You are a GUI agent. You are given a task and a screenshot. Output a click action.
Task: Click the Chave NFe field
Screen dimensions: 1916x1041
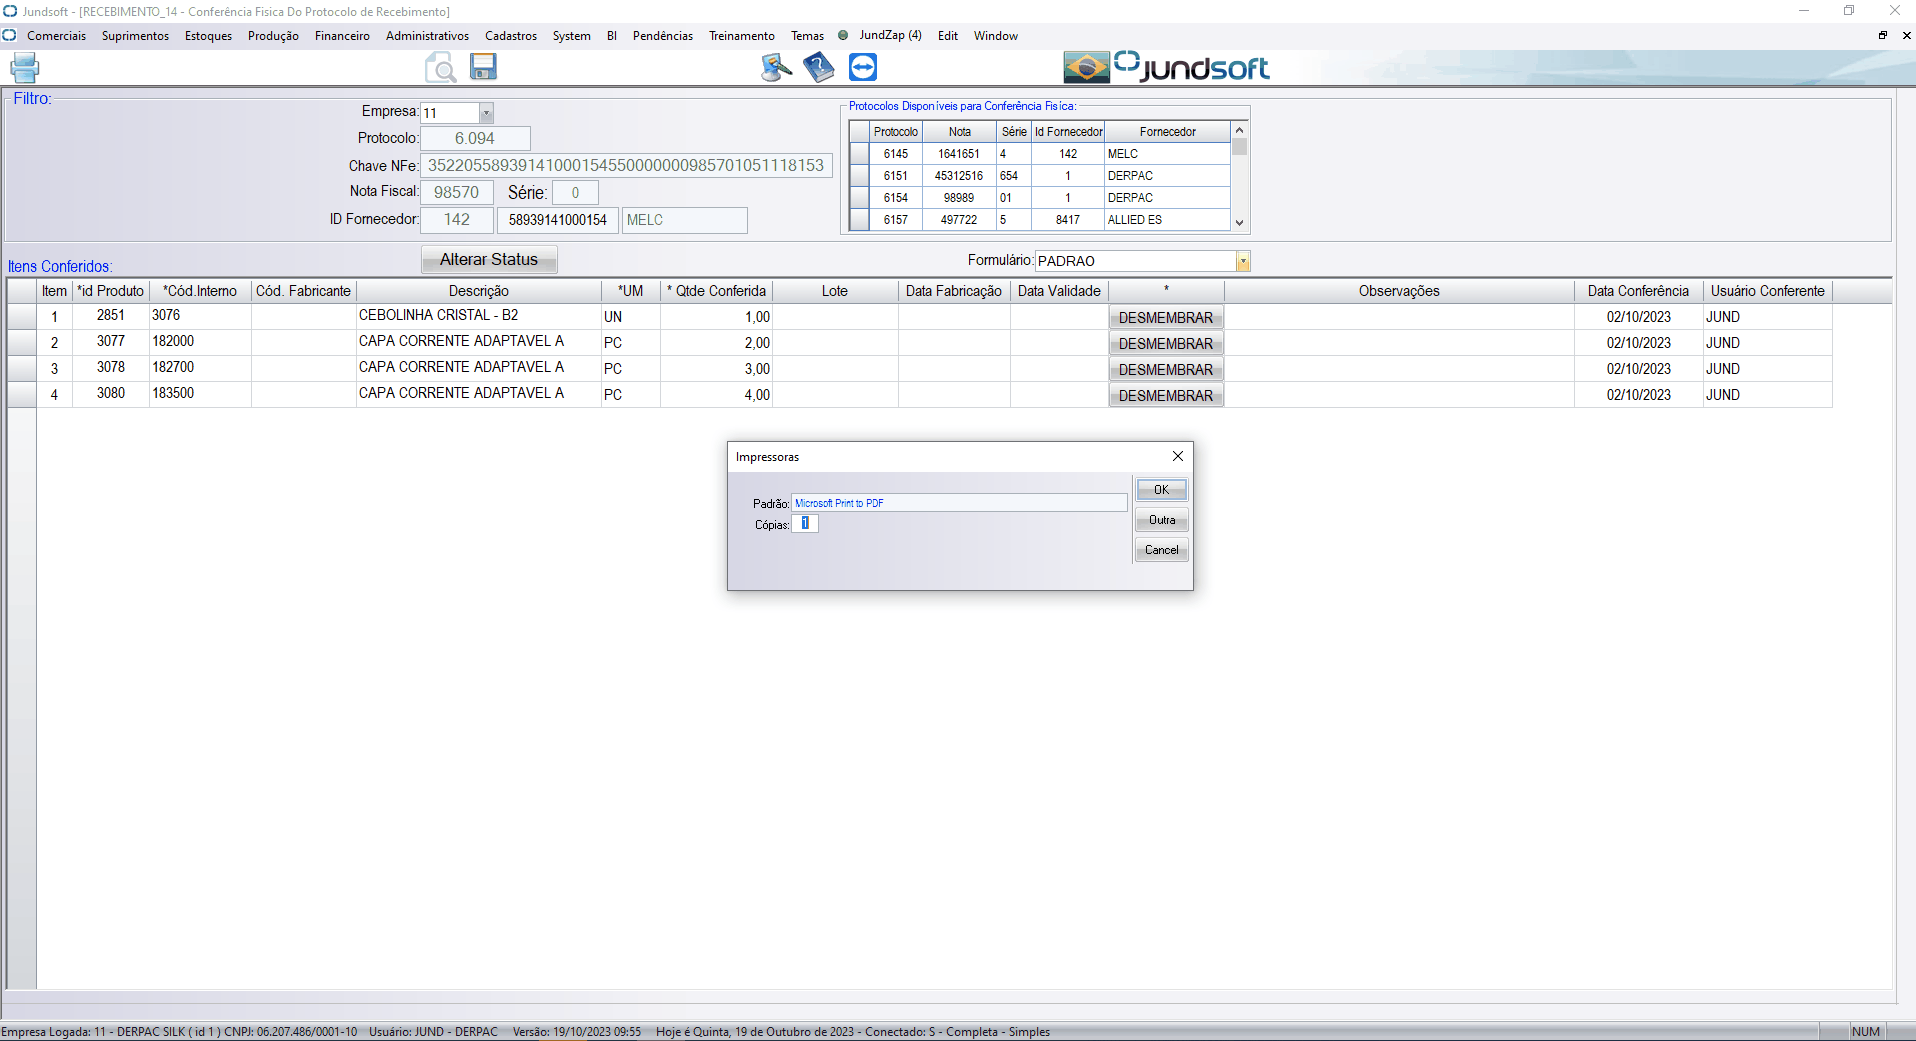(626, 166)
